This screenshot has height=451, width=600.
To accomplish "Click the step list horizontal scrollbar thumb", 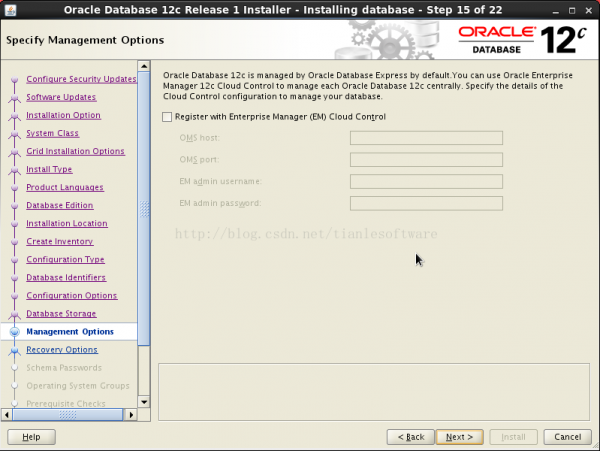I will click(68, 415).
